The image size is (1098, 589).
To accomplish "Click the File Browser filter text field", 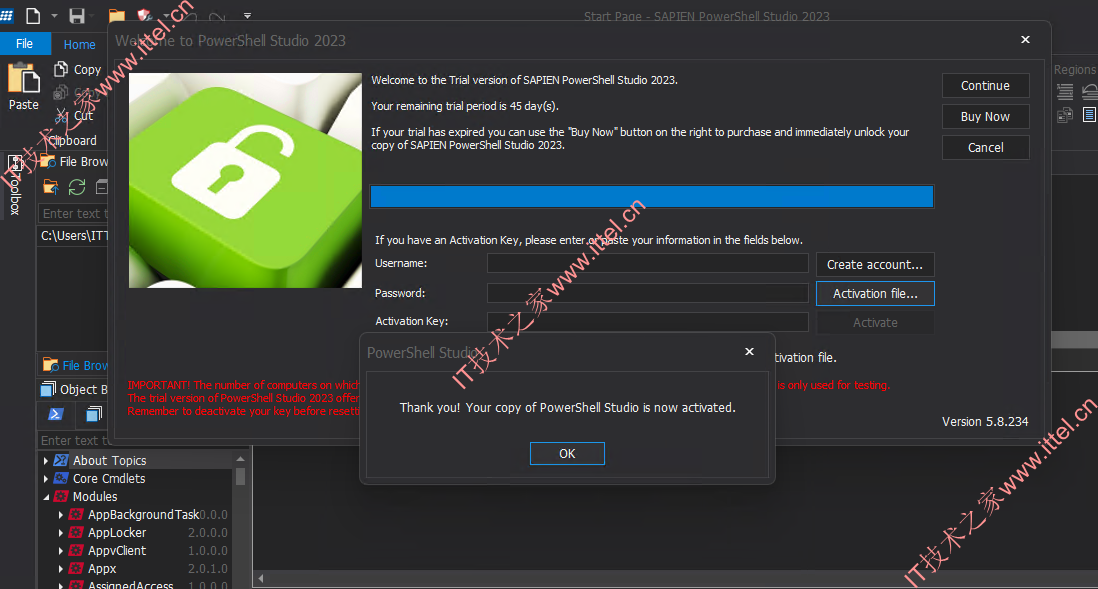I will click(x=74, y=213).
